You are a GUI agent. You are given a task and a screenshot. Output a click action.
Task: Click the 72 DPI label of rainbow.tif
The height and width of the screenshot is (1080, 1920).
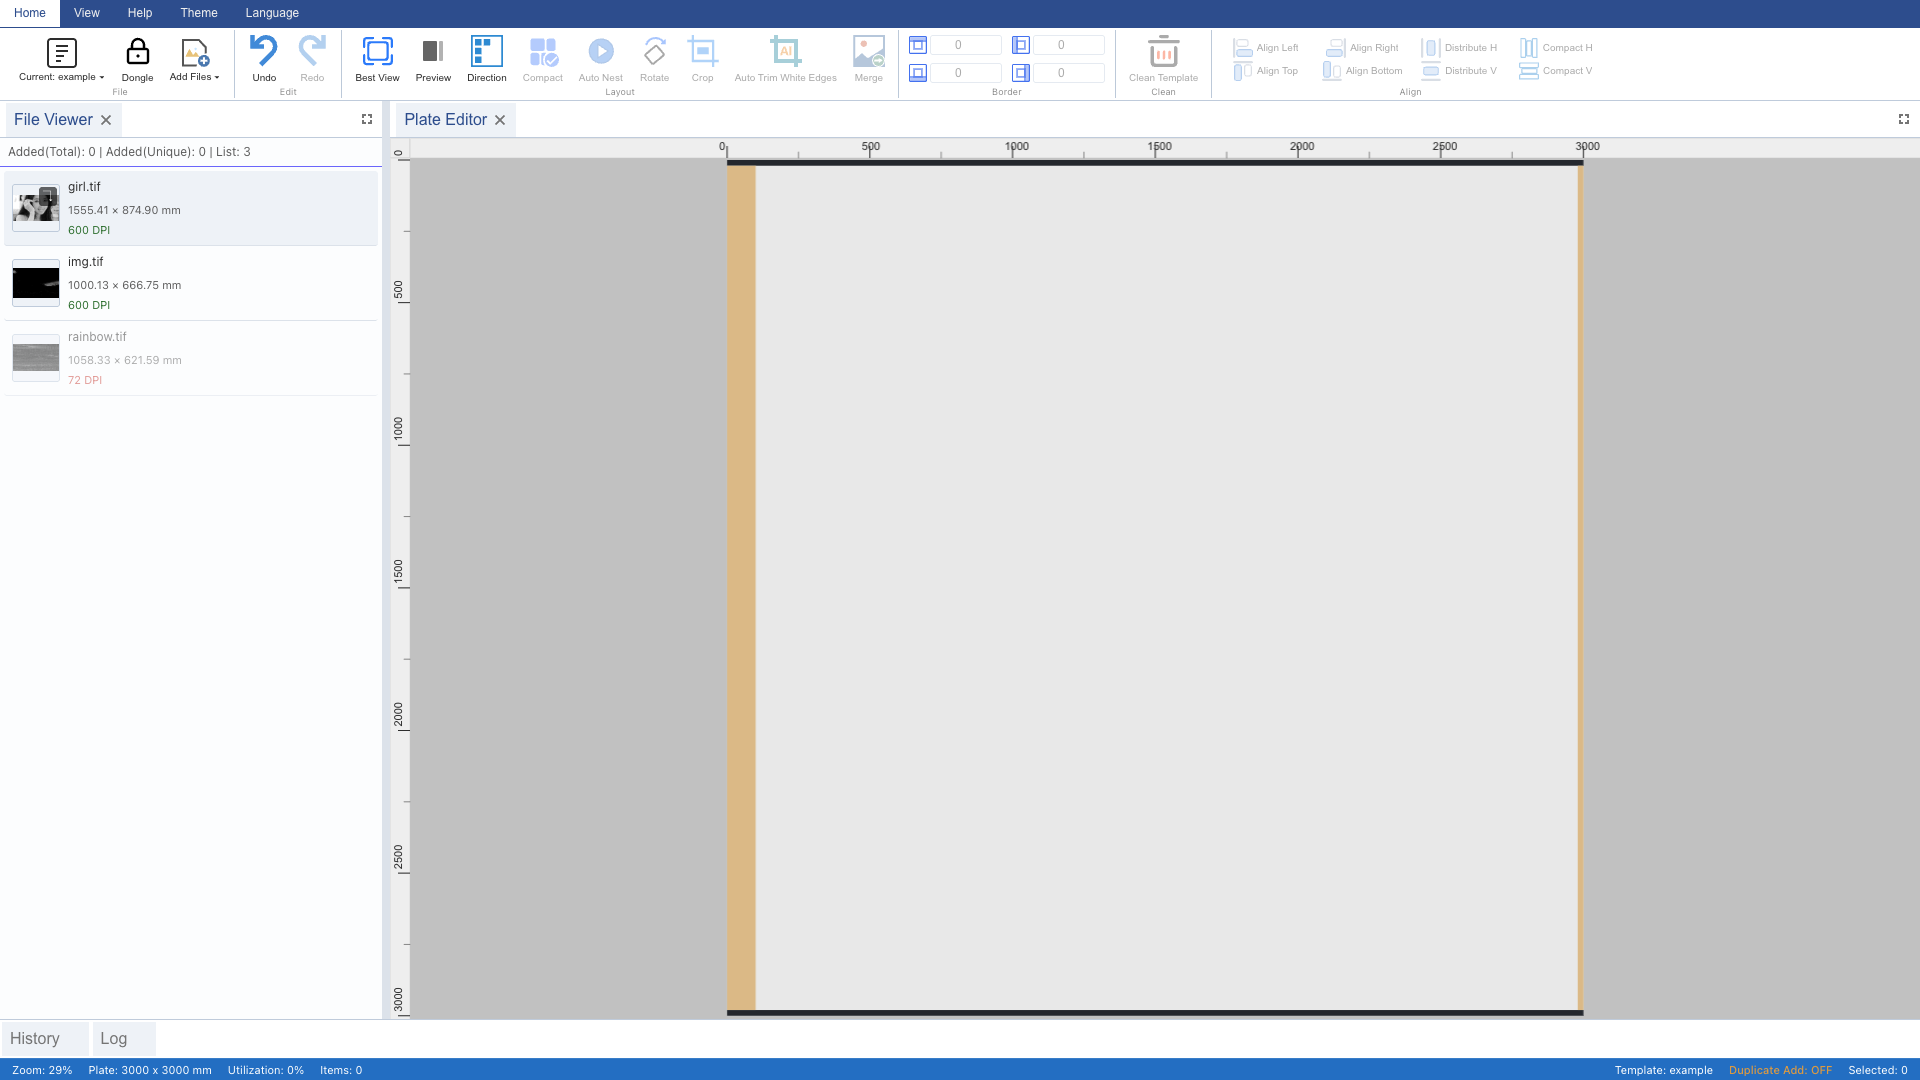pos(85,380)
